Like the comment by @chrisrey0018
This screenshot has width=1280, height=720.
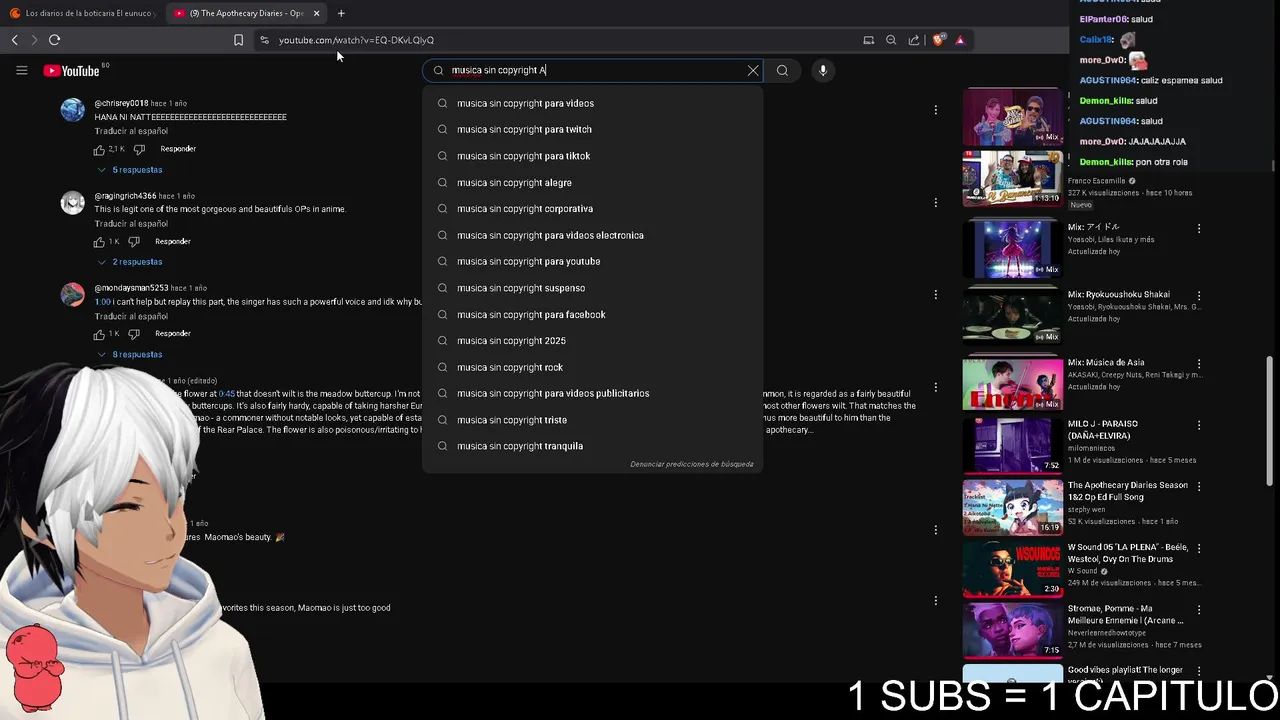coord(100,149)
